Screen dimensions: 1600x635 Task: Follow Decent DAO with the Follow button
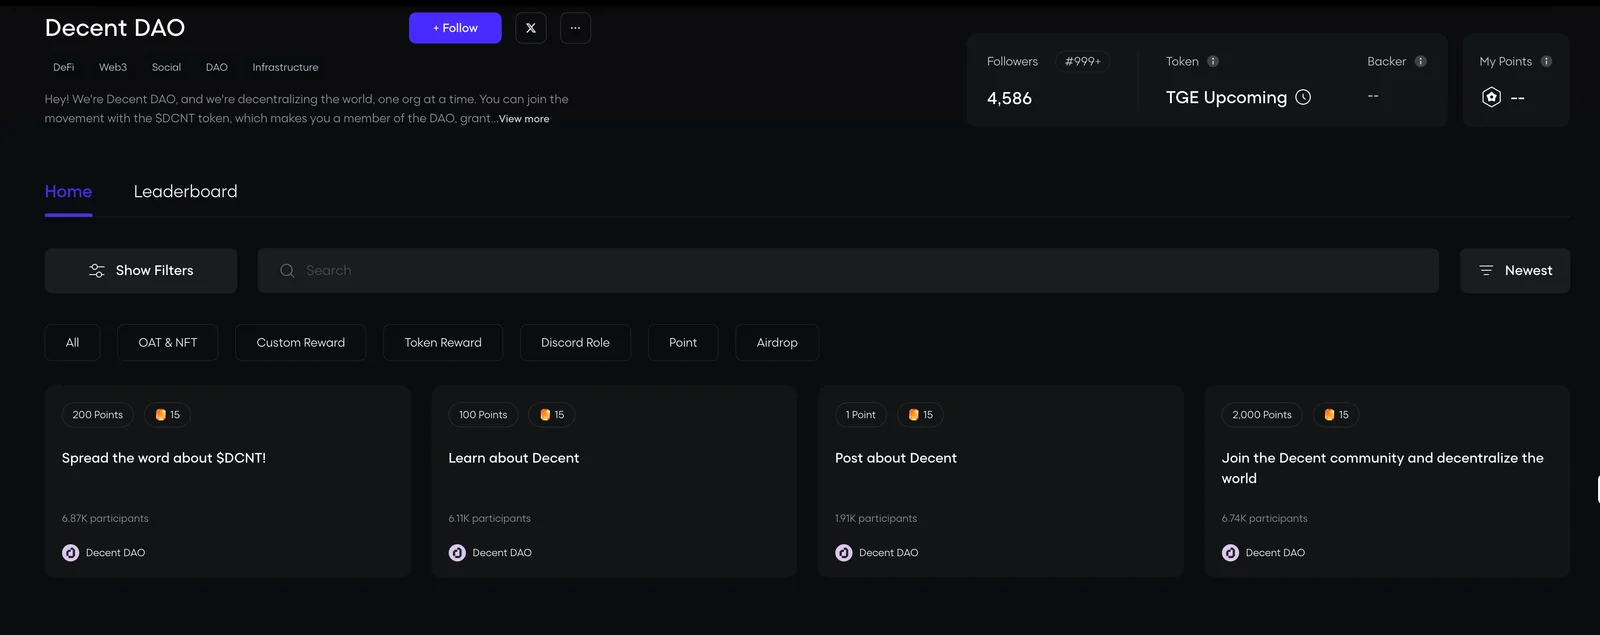[x=455, y=28]
